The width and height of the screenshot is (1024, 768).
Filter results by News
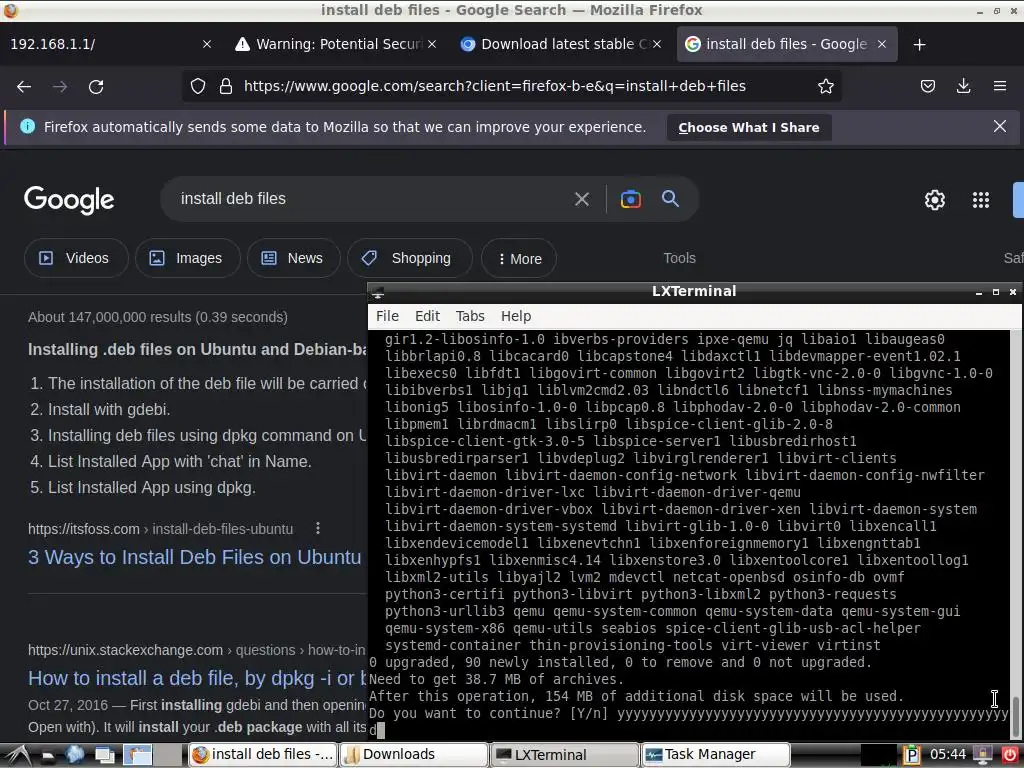tap(294, 259)
